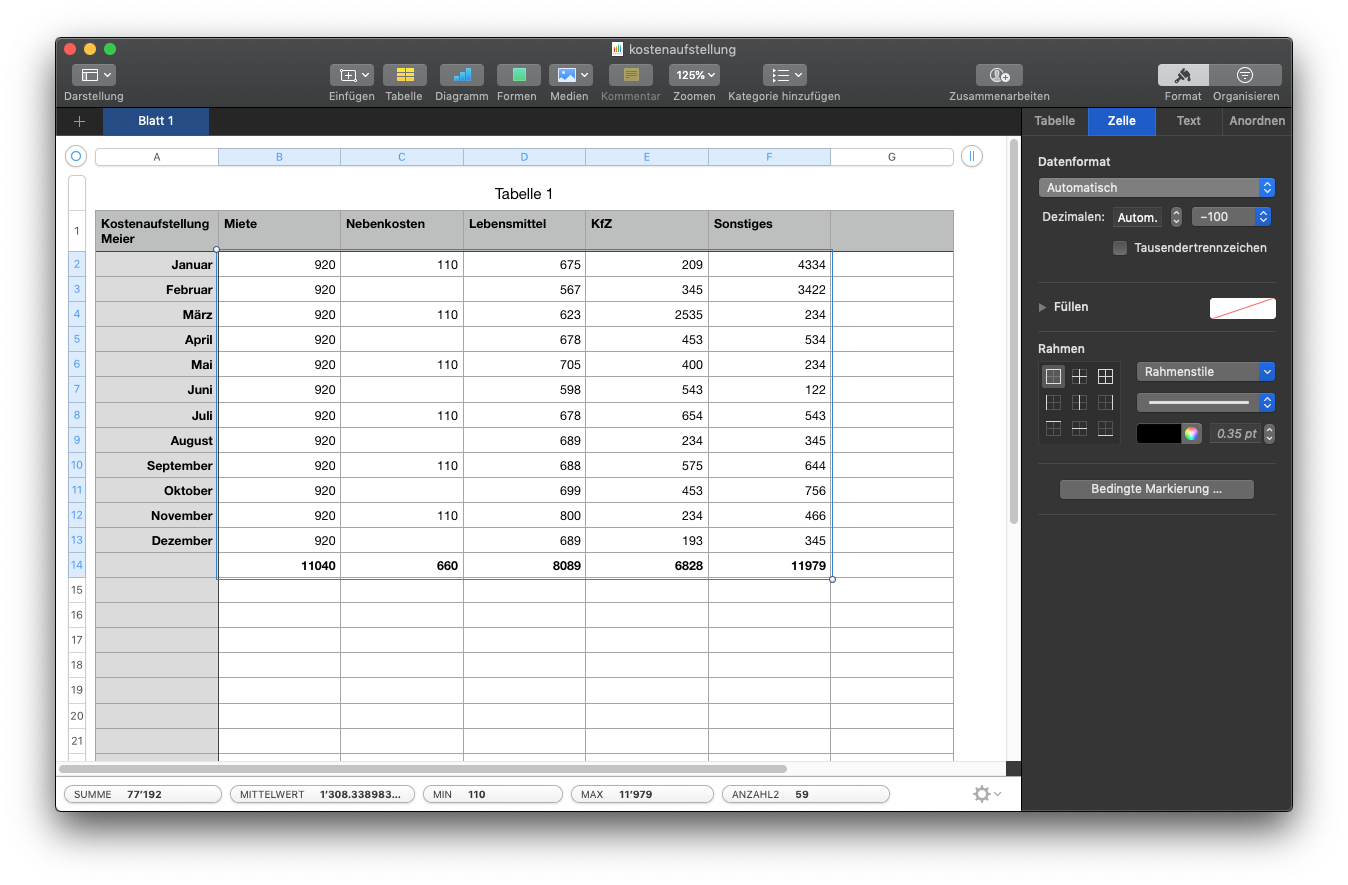Show the Organisieren sidebar
1348x885 pixels.
(1245, 75)
